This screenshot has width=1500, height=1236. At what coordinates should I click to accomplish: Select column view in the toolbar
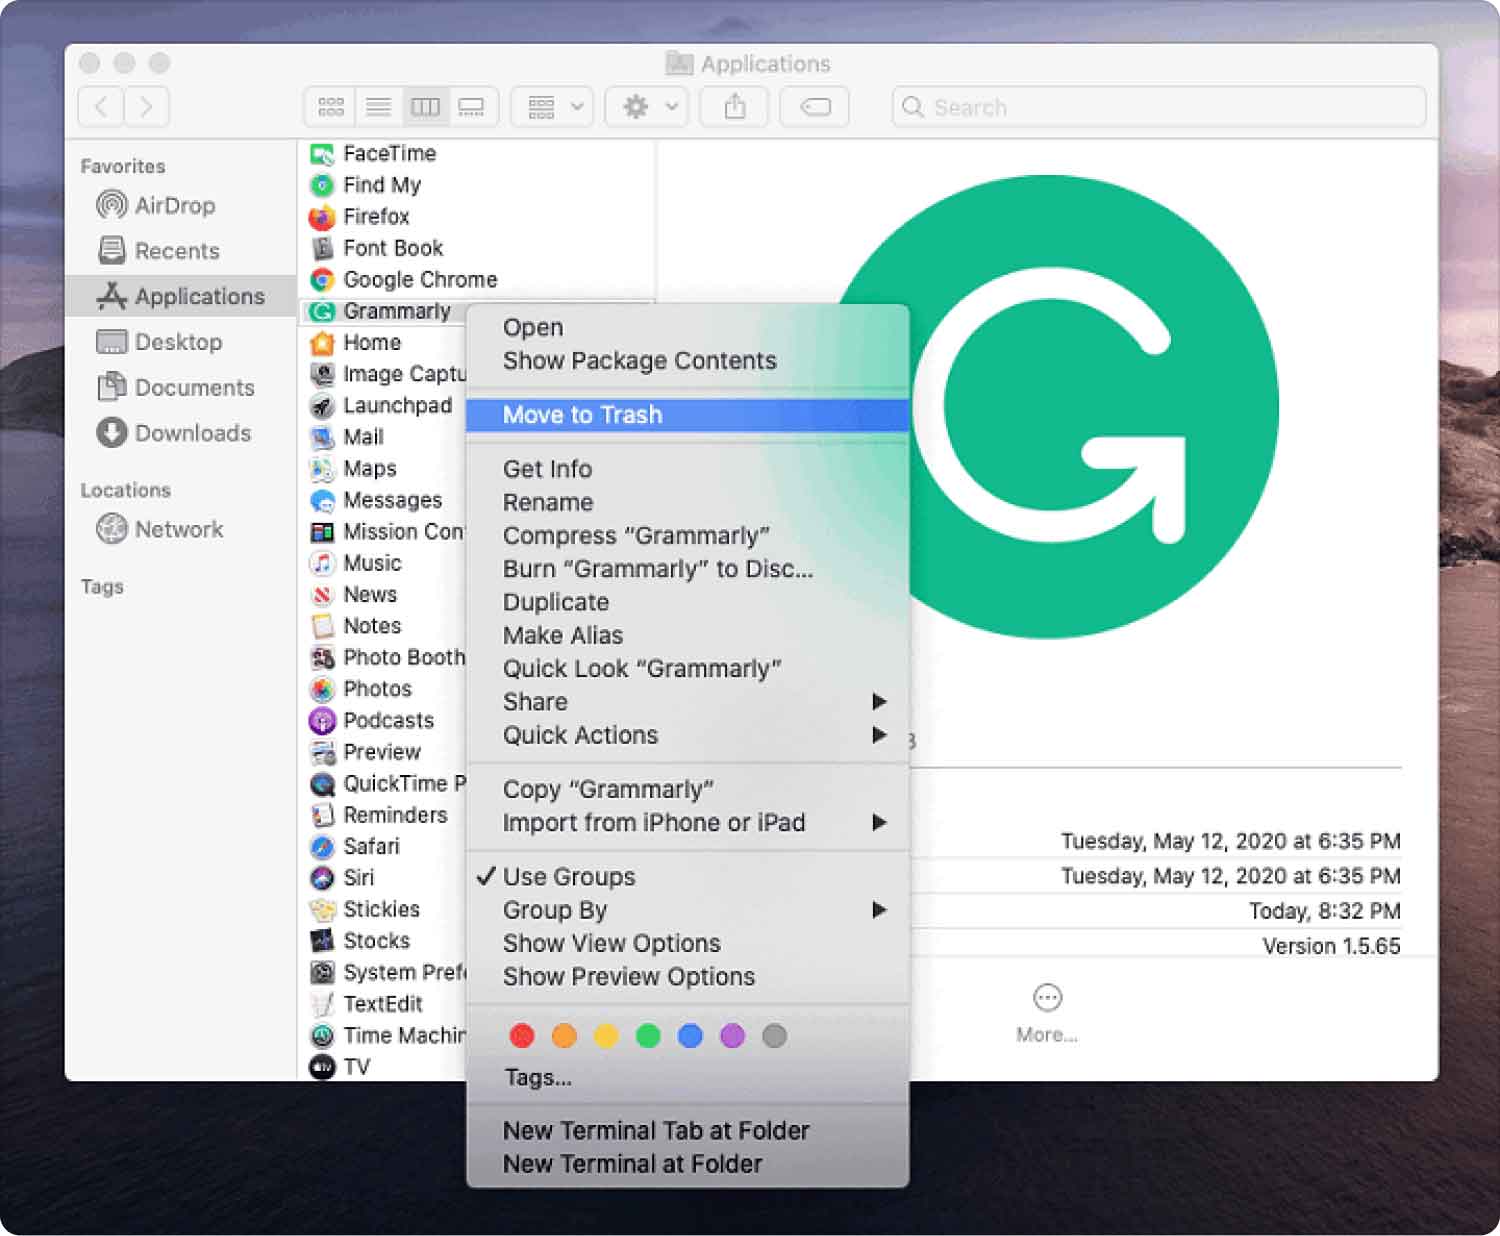(x=425, y=107)
